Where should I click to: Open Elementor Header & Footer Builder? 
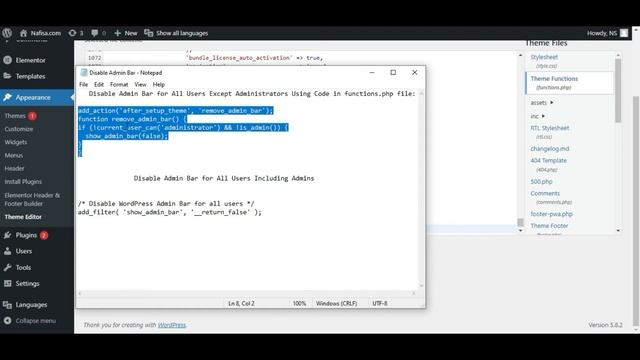32,199
